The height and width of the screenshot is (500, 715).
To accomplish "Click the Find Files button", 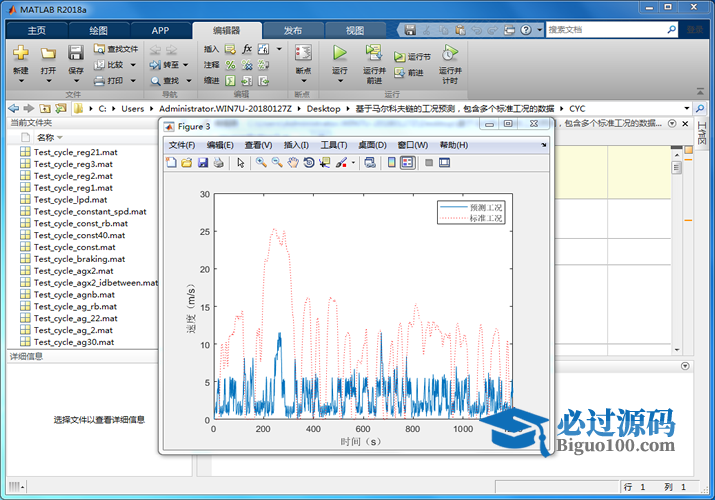I will pyautogui.click(x=116, y=49).
